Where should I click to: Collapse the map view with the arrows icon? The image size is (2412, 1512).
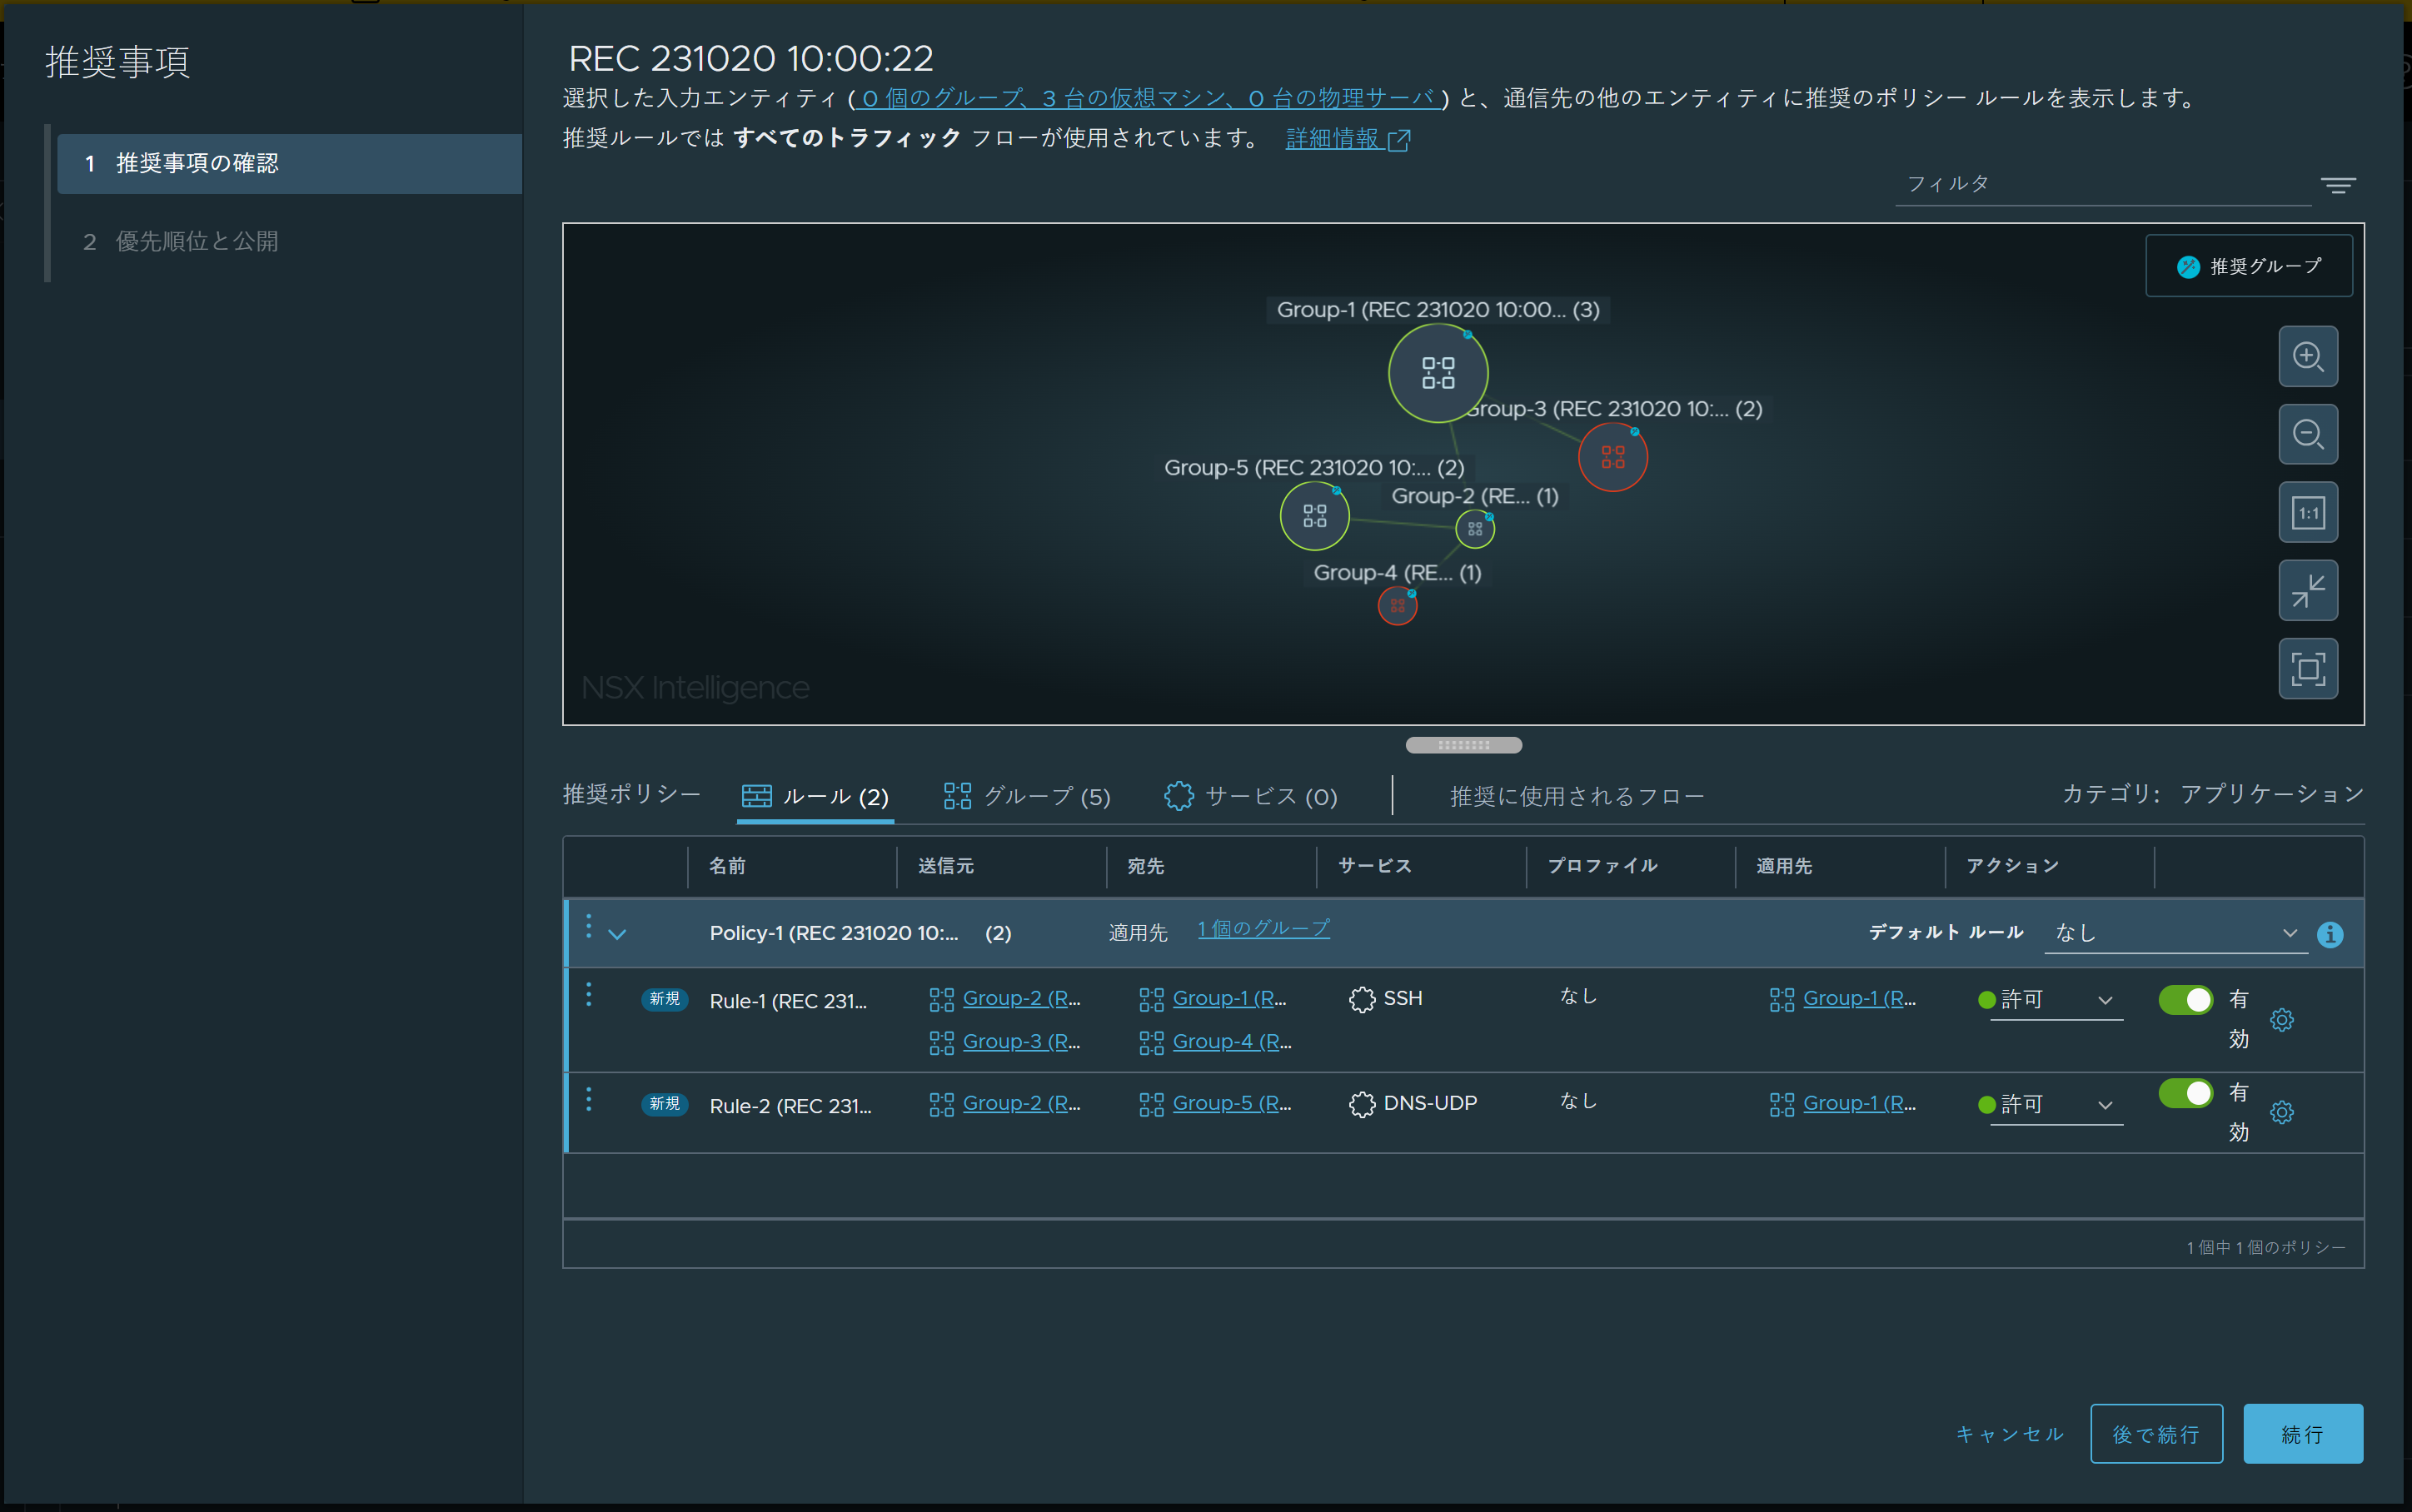[2307, 590]
